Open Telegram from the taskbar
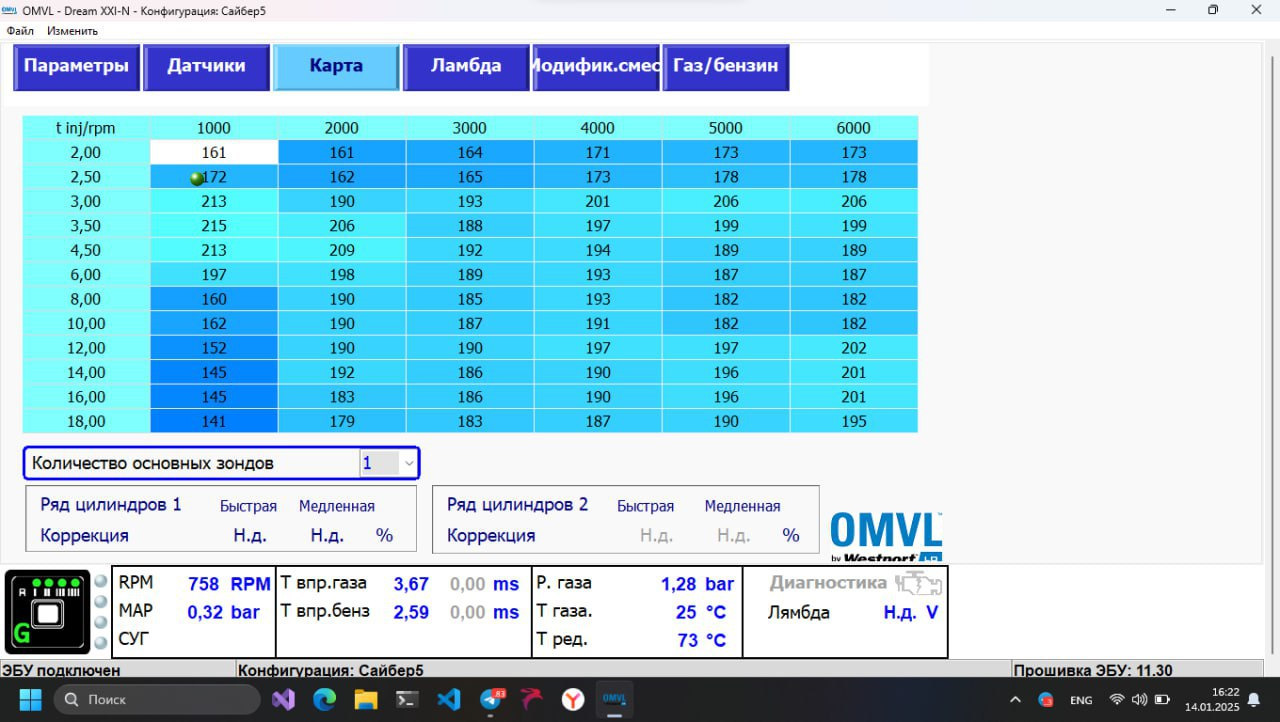This screenshot has height=722, width=1280. [x=490, y=699]
